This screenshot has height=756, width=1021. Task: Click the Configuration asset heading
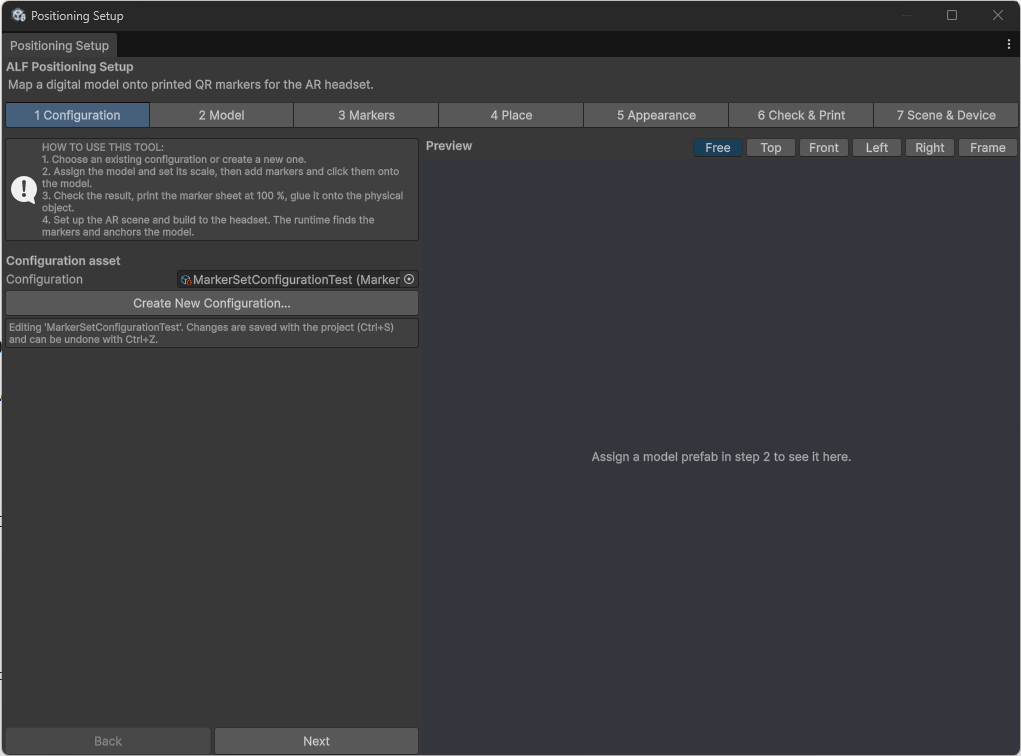coord(63,260)
